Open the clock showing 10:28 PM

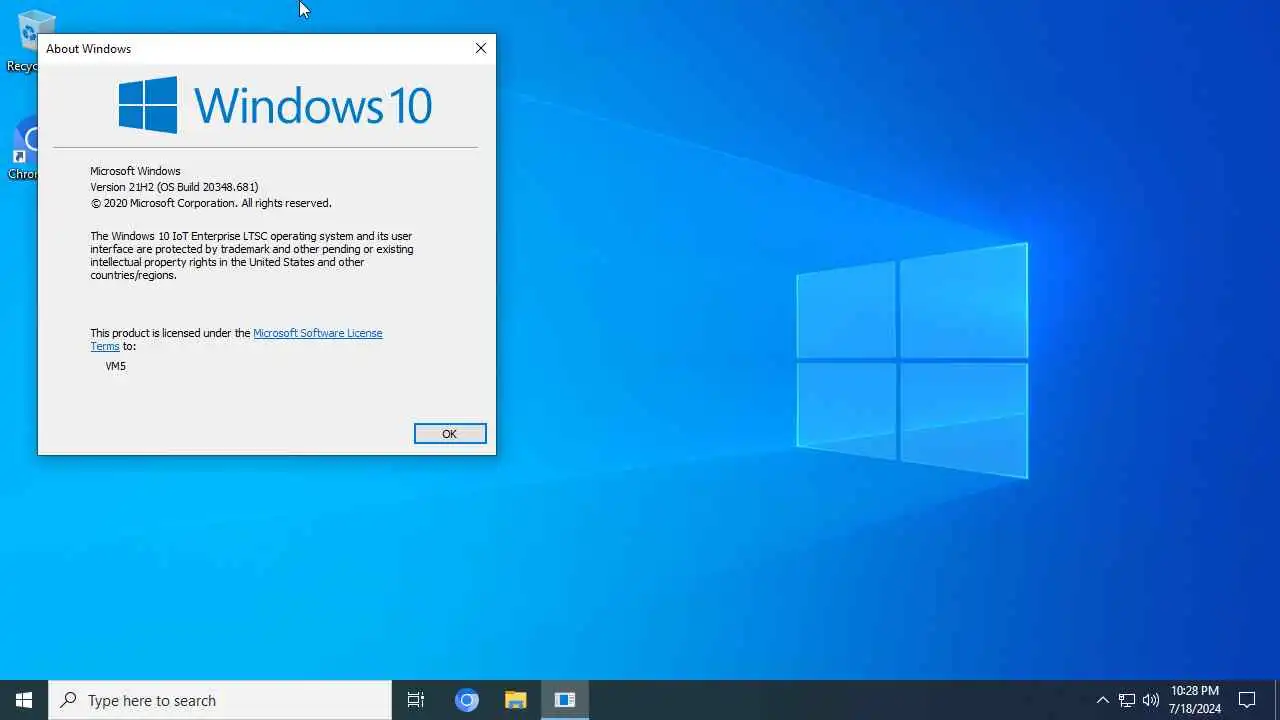1195,700
